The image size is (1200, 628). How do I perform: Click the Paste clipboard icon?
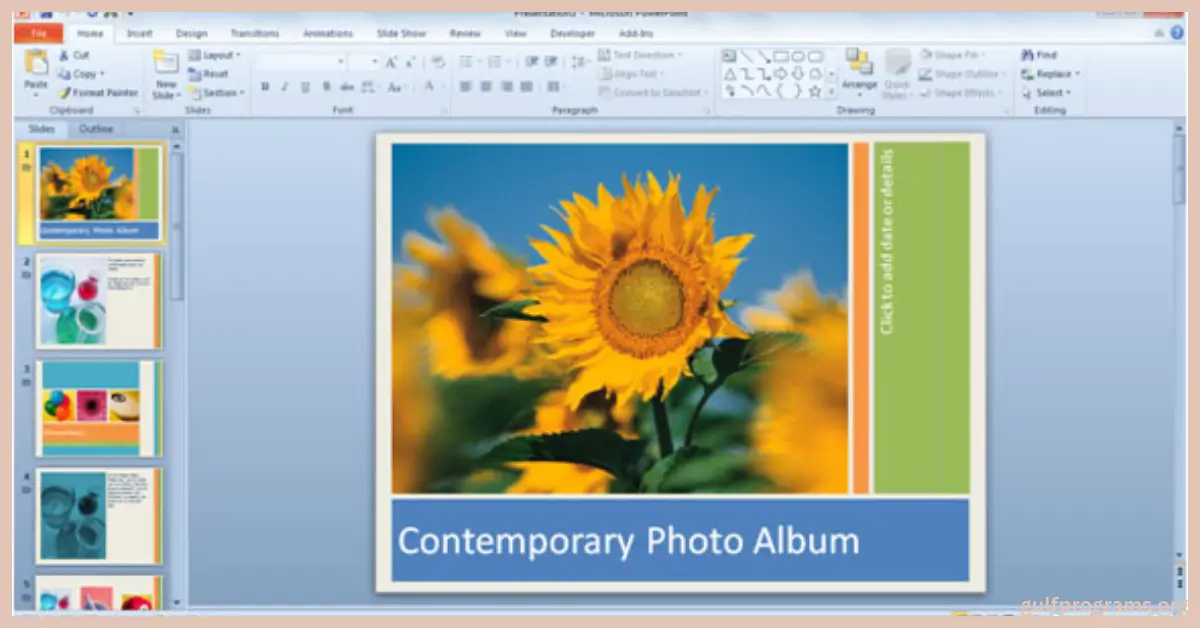(x=36, y=66)
